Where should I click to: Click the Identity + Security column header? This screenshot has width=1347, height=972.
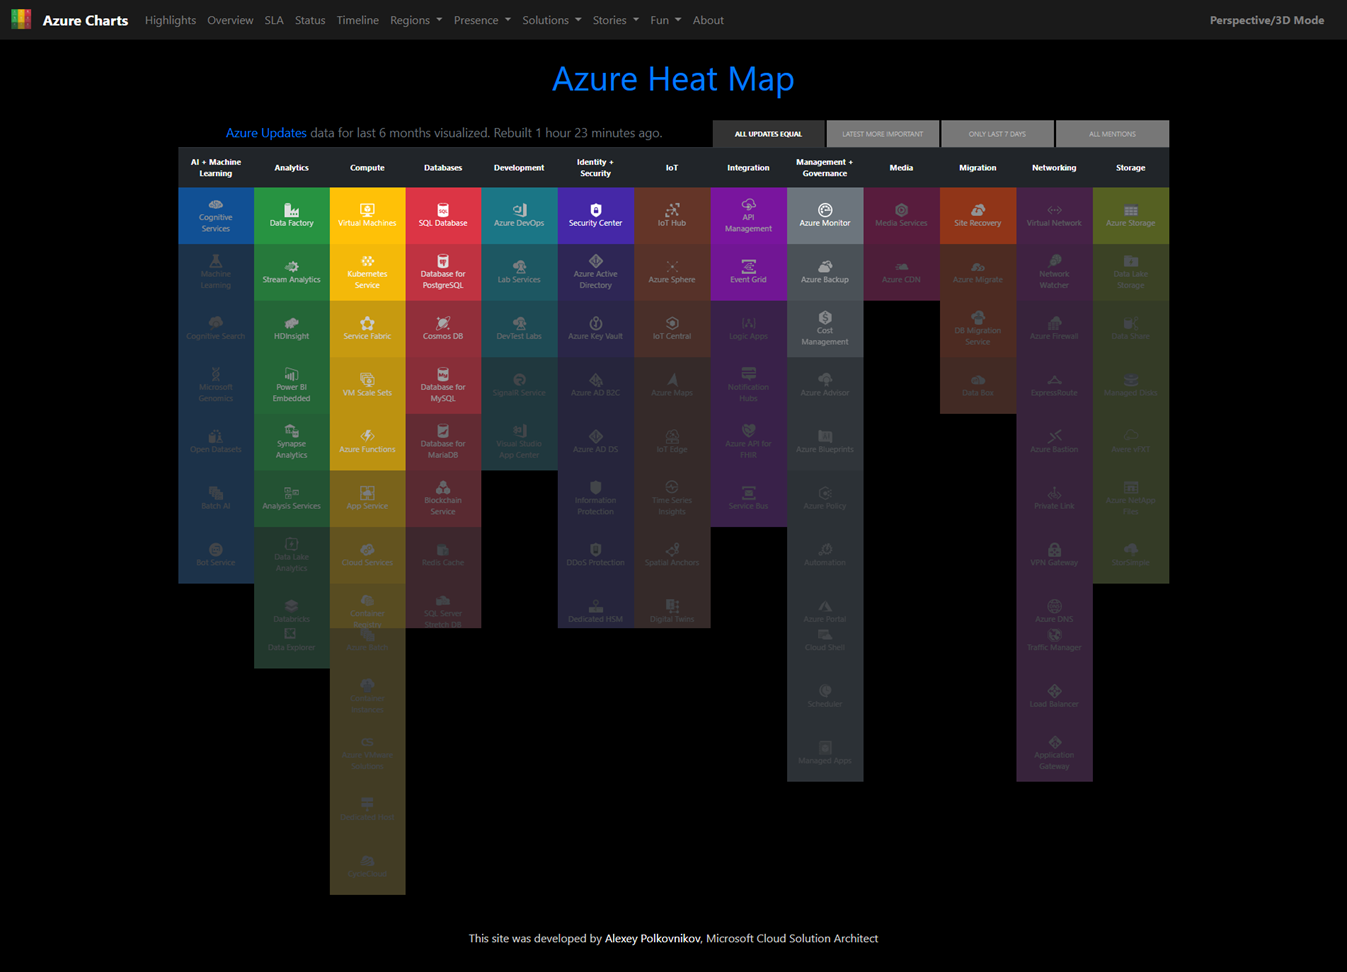pos(595,168)
